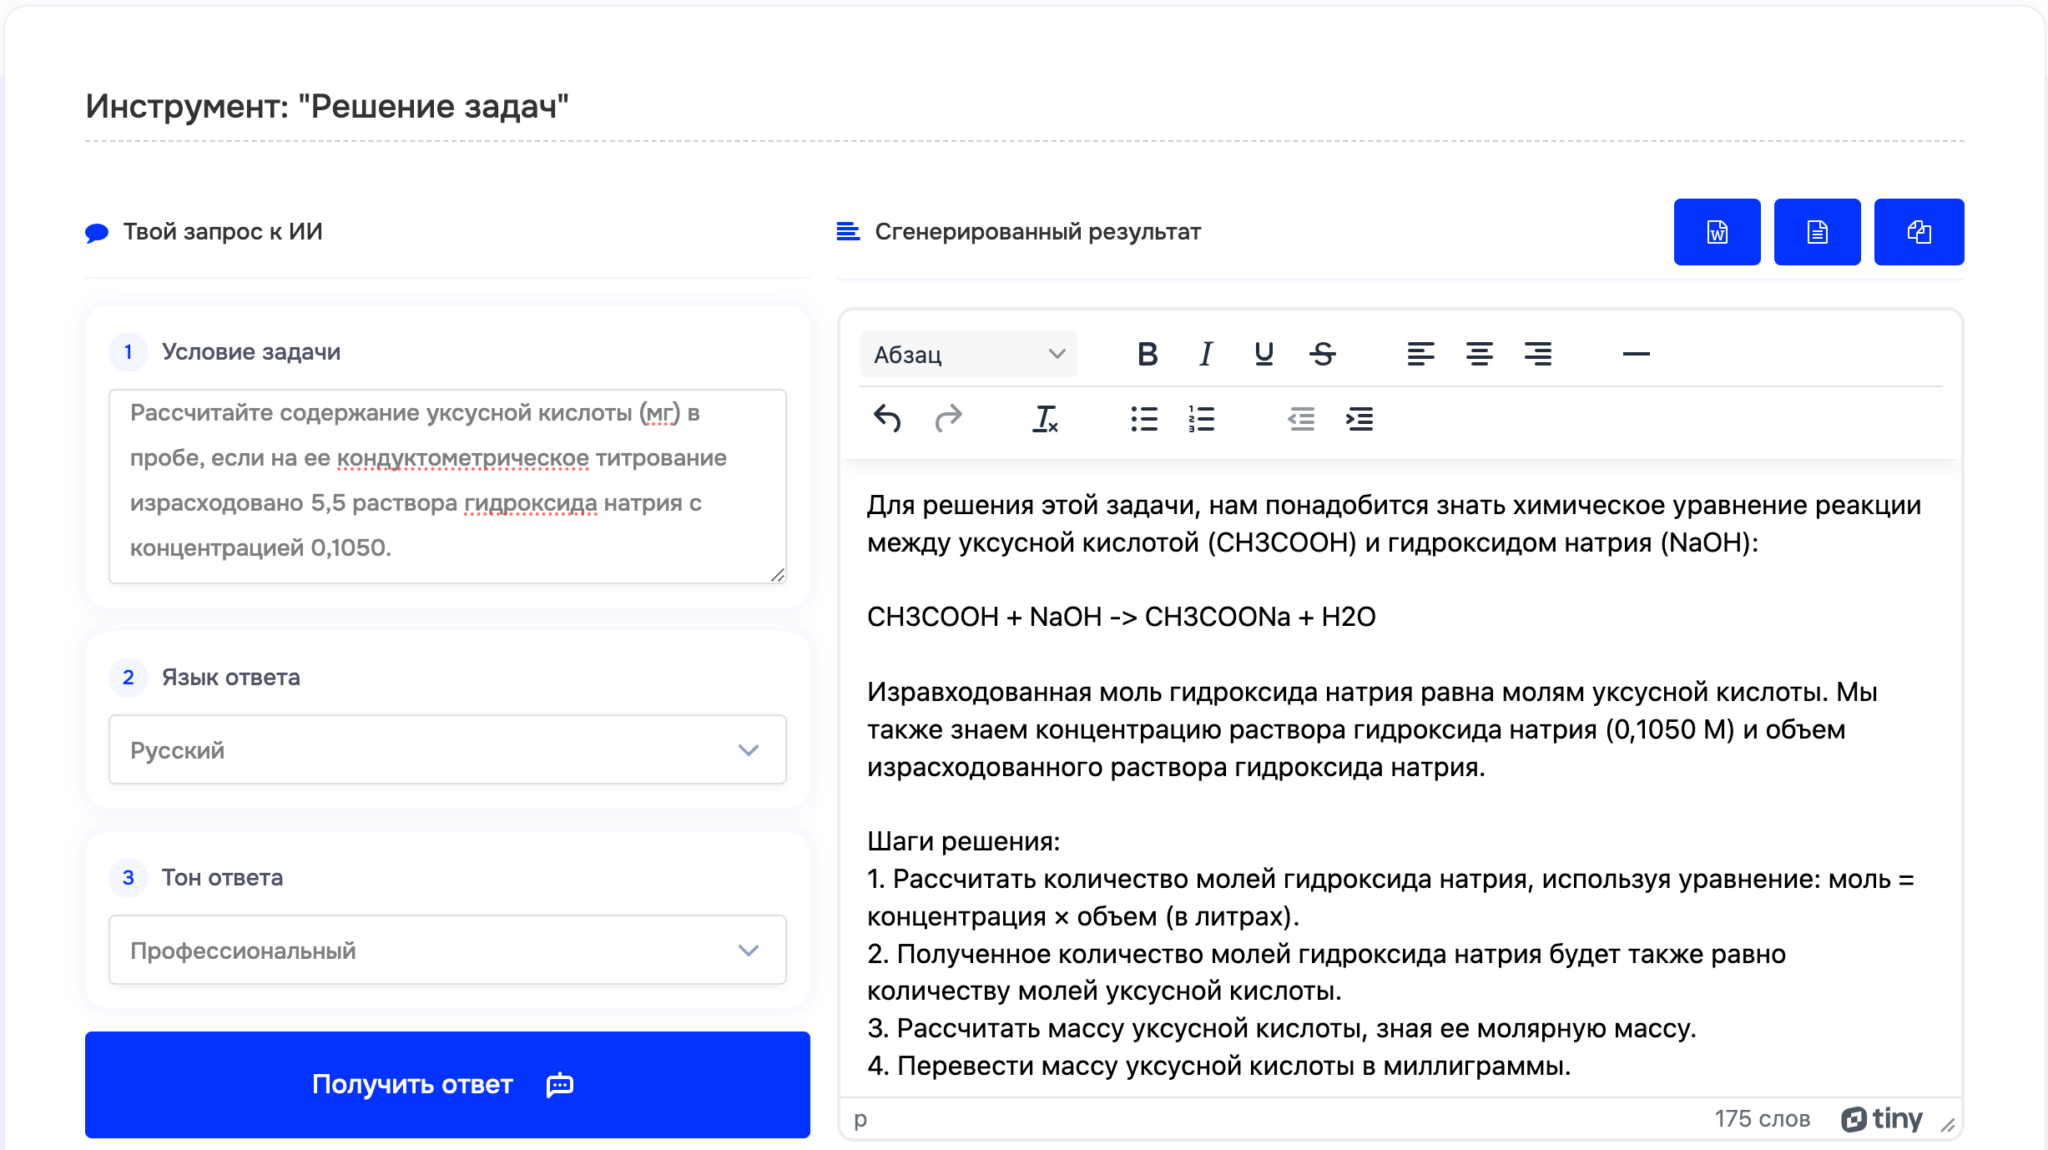The image size is (2048, 1150).
Task: Insert a horizontal line
Action: (x=1636, y=354)
